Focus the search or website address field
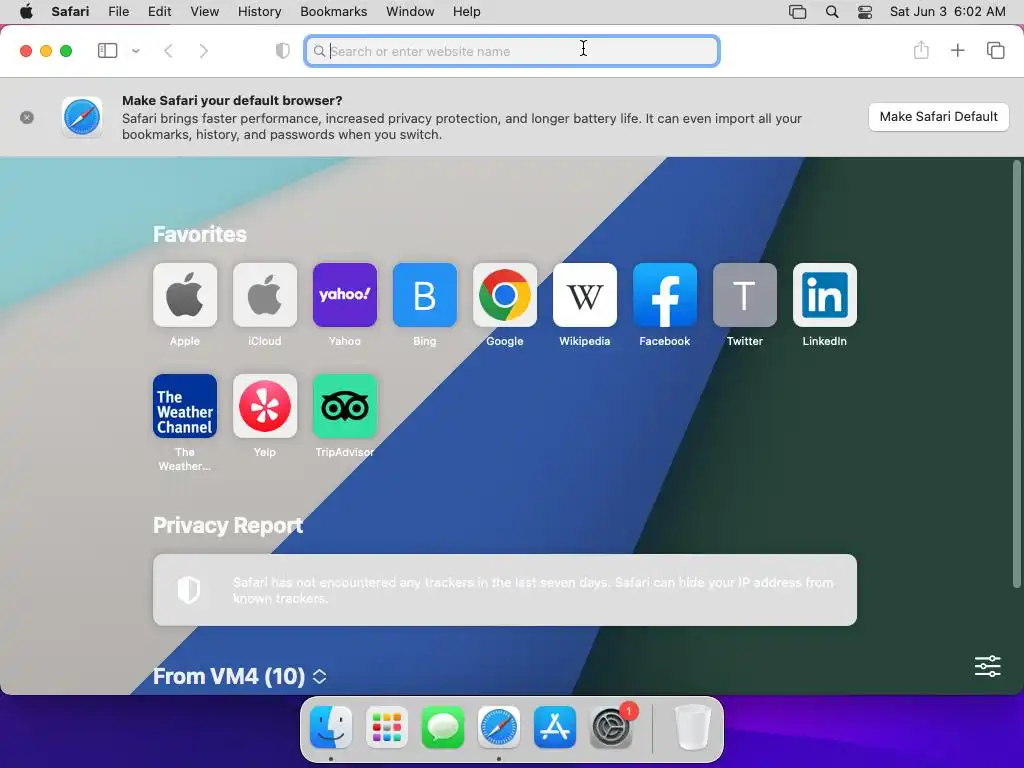 [x=512, y=51]
